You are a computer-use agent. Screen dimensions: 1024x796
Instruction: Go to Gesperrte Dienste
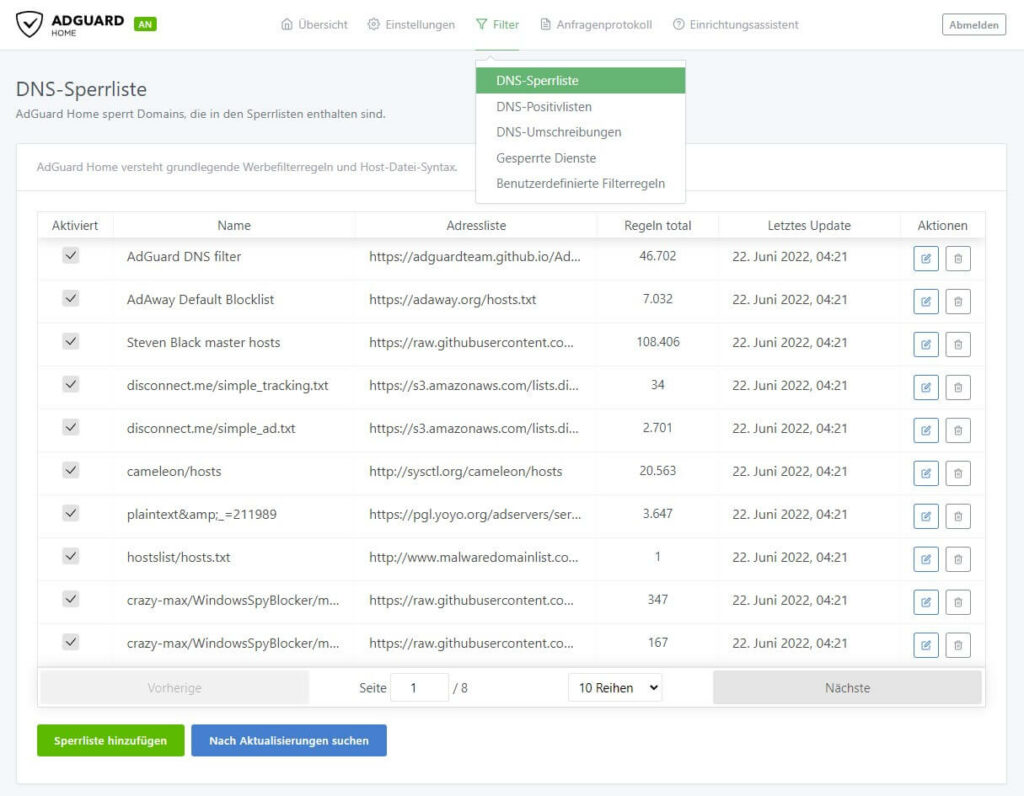pyautogui.click(x=581, y=158)
